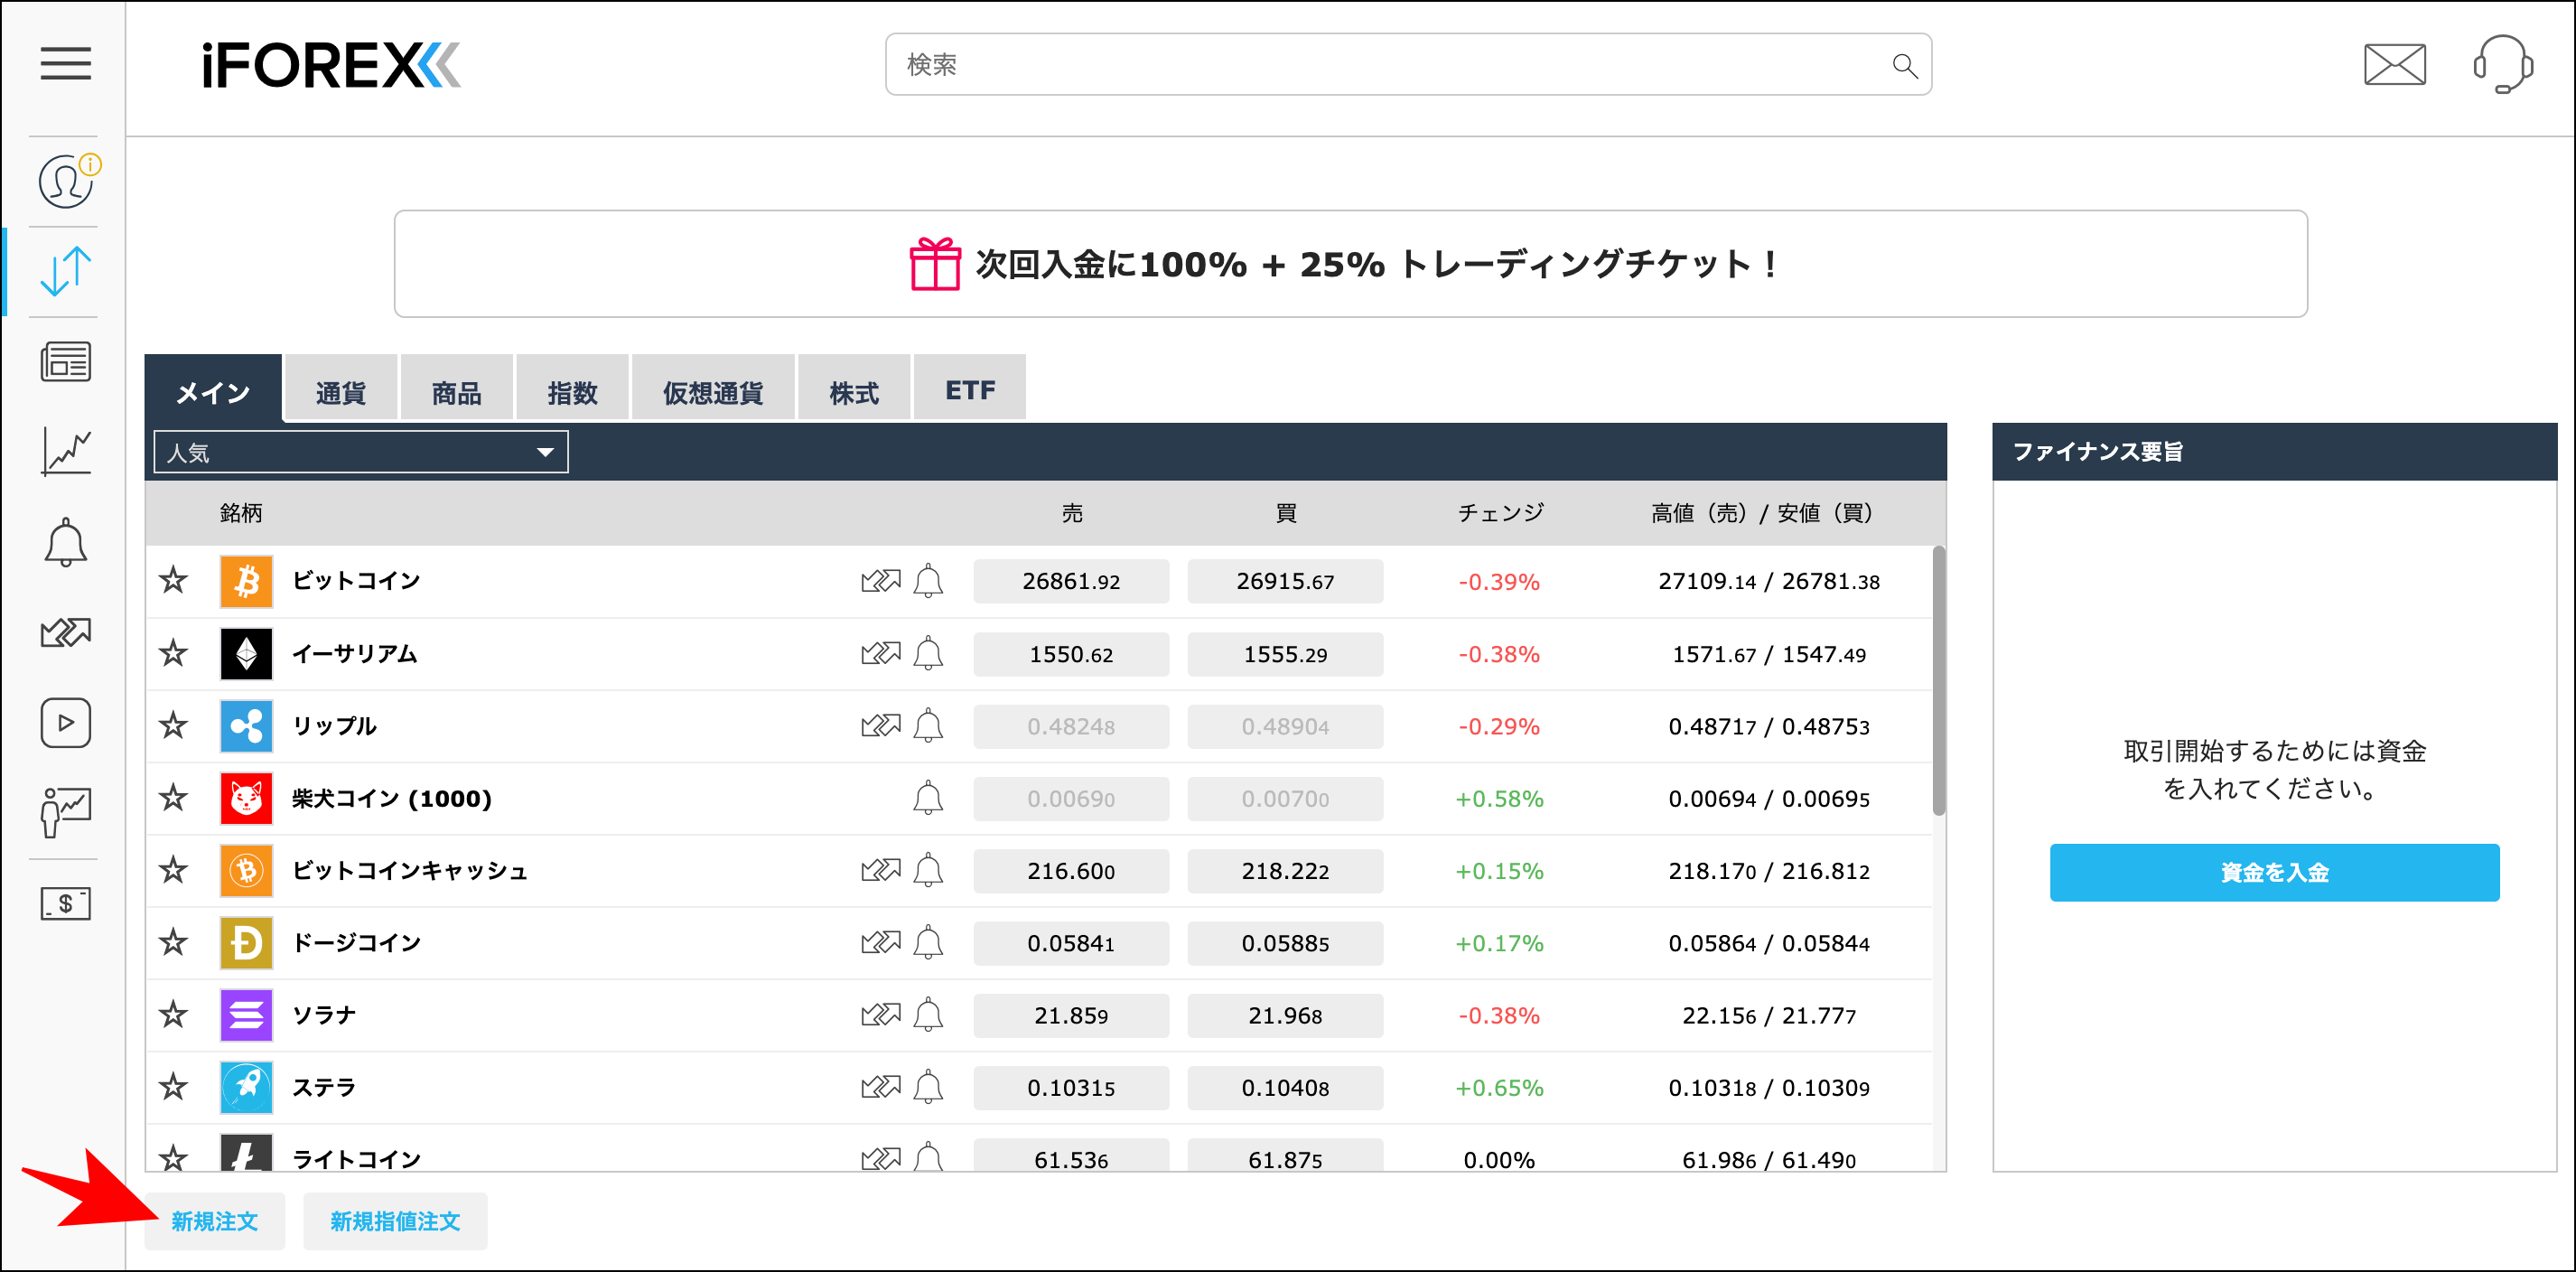Open the video tutorials icon

click(64, 722)
